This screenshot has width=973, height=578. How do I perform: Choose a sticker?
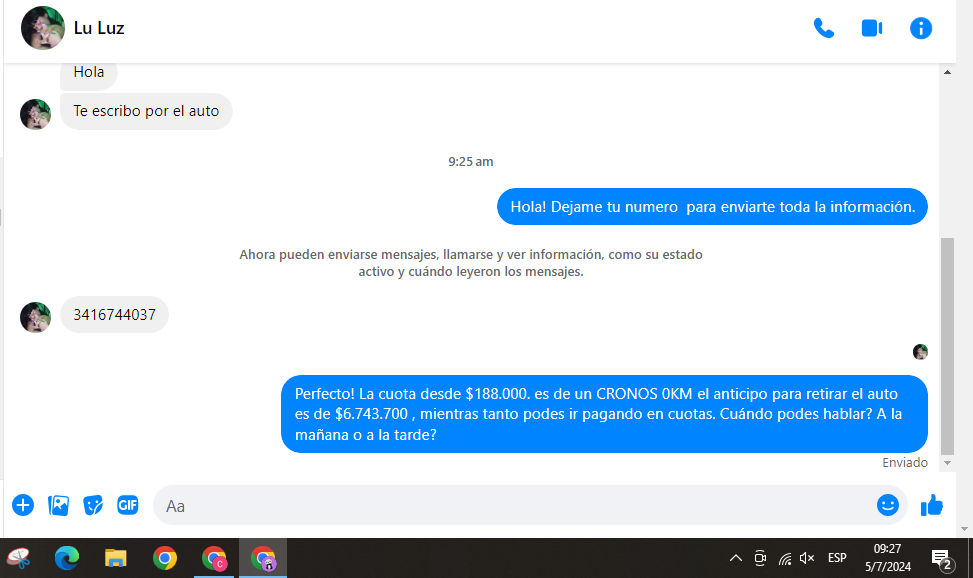[x=93, y=505]
